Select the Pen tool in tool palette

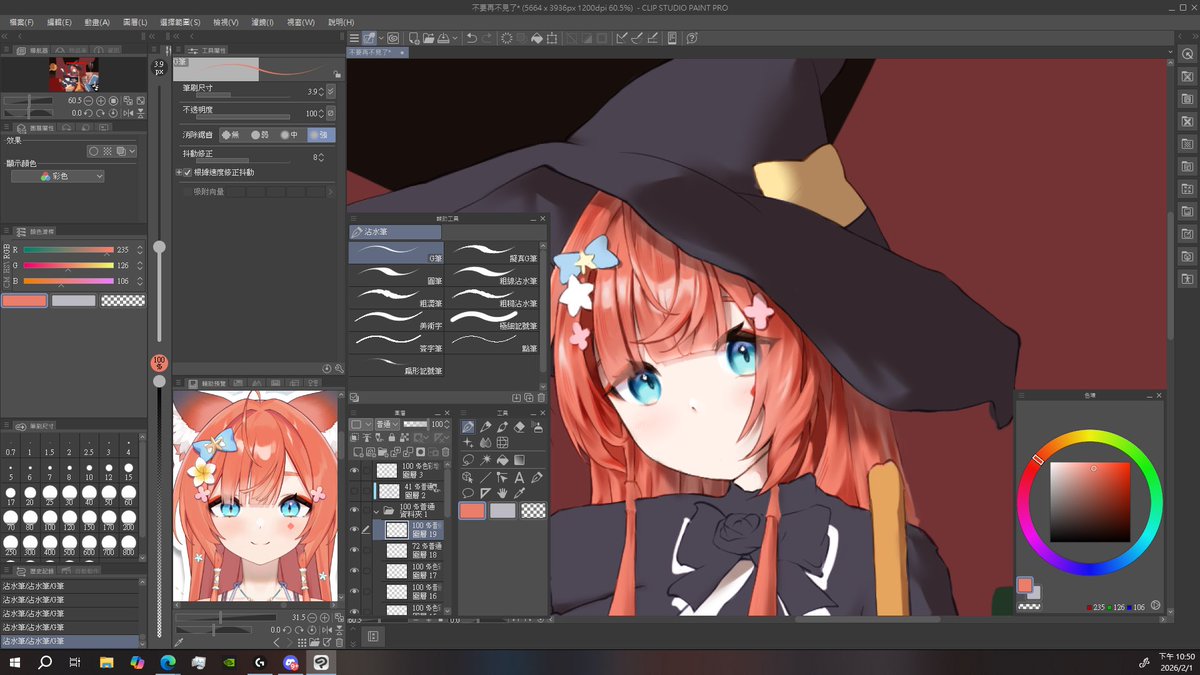468,427
